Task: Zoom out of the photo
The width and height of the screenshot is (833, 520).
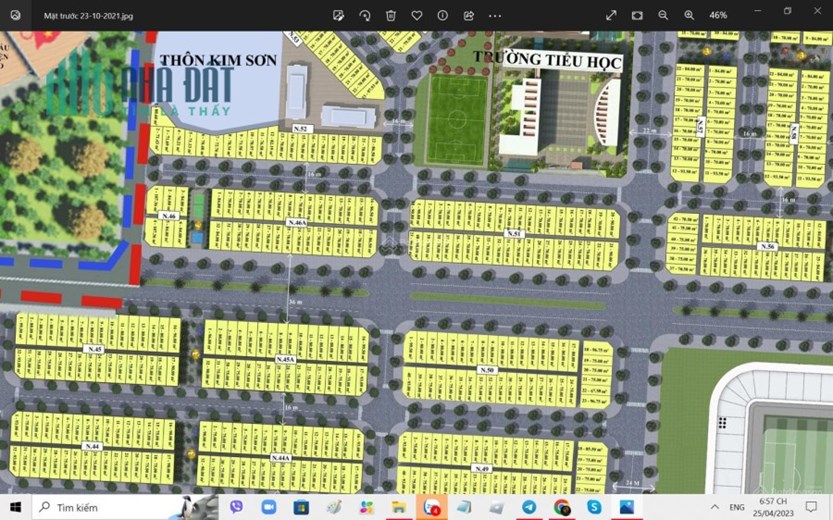Action: coord(663,15)
